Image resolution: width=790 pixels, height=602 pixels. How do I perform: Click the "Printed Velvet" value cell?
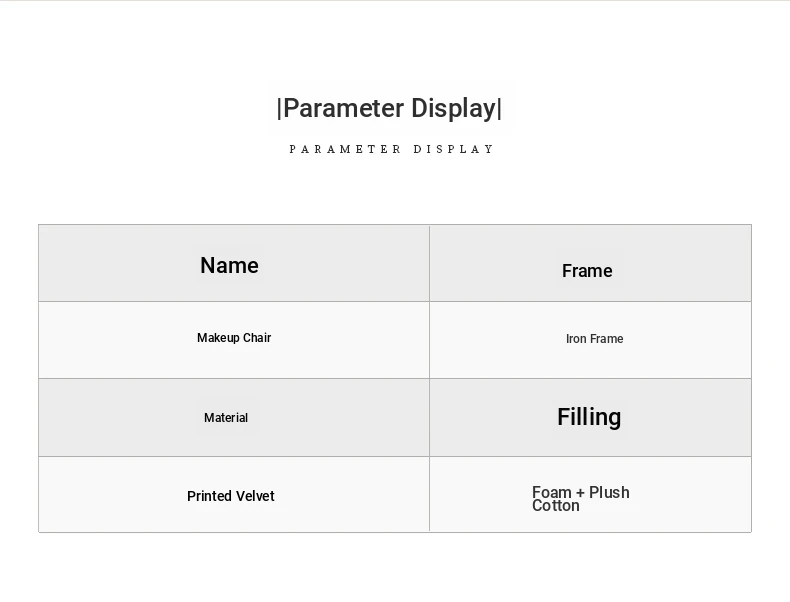pos(230,496)
